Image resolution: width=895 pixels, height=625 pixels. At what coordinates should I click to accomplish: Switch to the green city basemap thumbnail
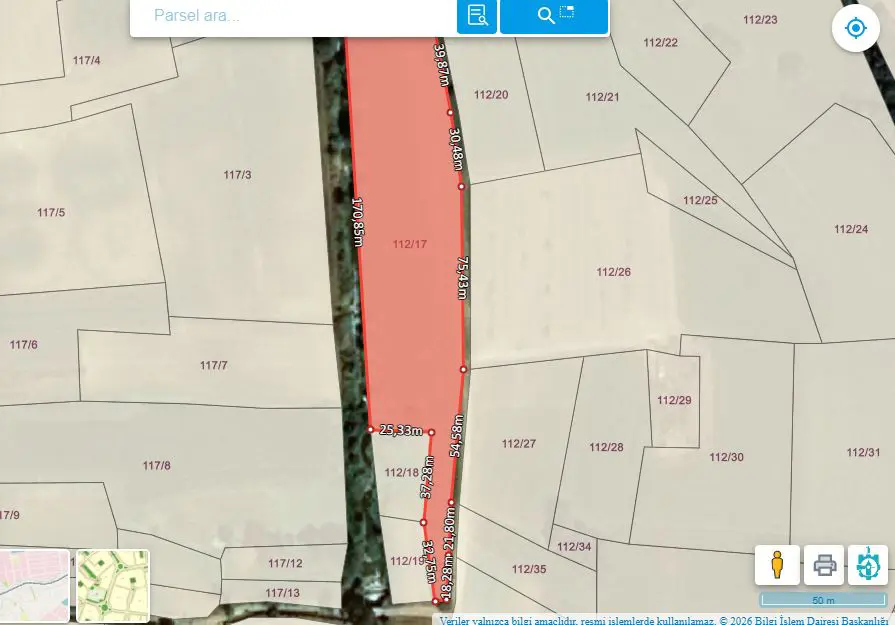point(112,586)
